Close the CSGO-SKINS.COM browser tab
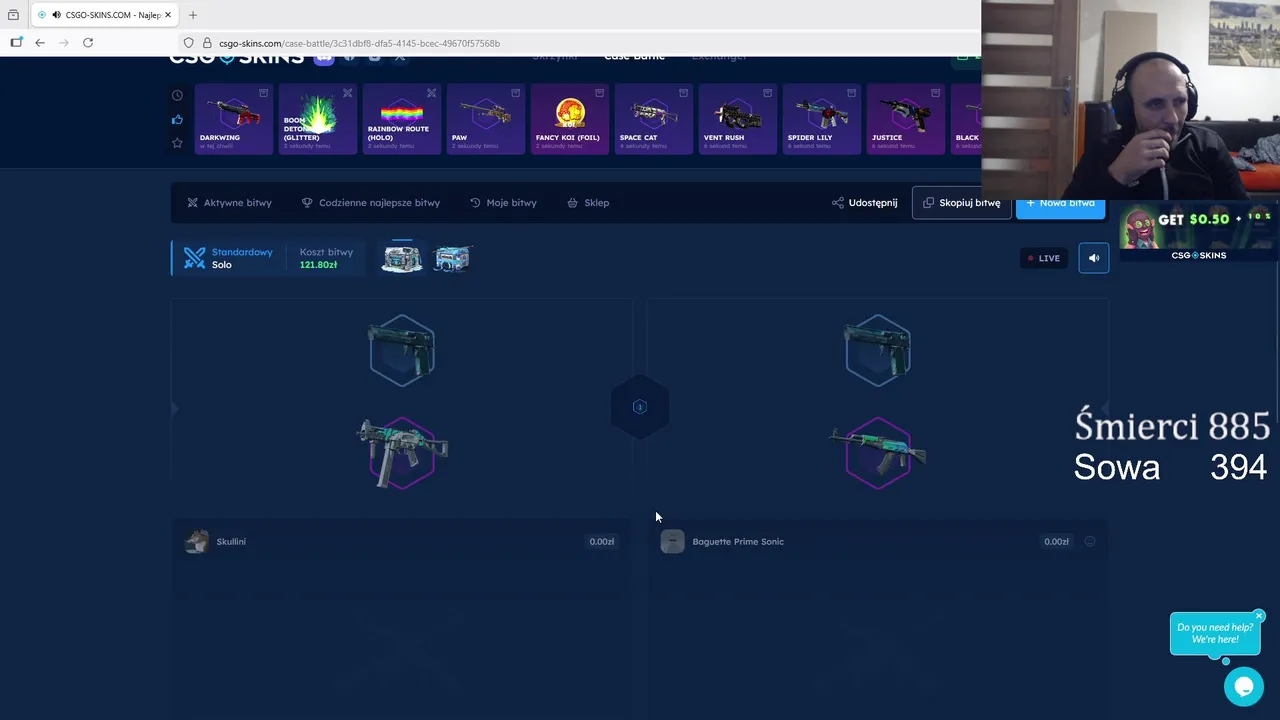Viewport: 1280px width, 720px height. pyautogui.click(x=168, y=15)
